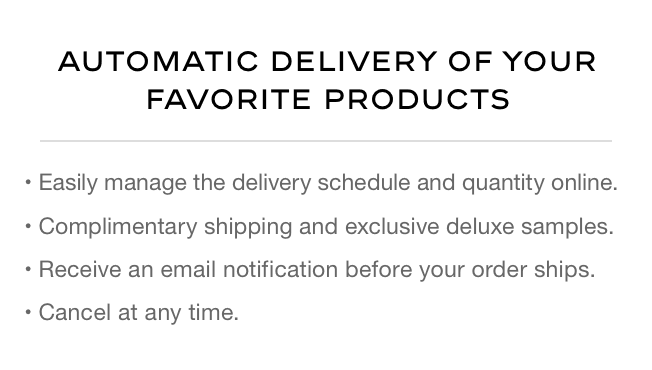Click the words "exclusive deluxe samples."
Viewport: 652px width, 370px height.
[x=479, y=227]
